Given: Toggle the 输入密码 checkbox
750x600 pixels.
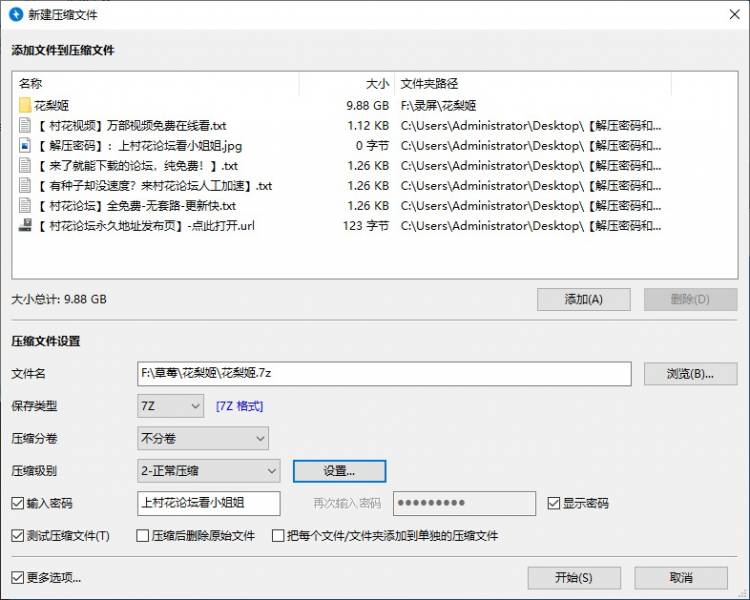Looking at the screenshot, I should click(17, 503).
